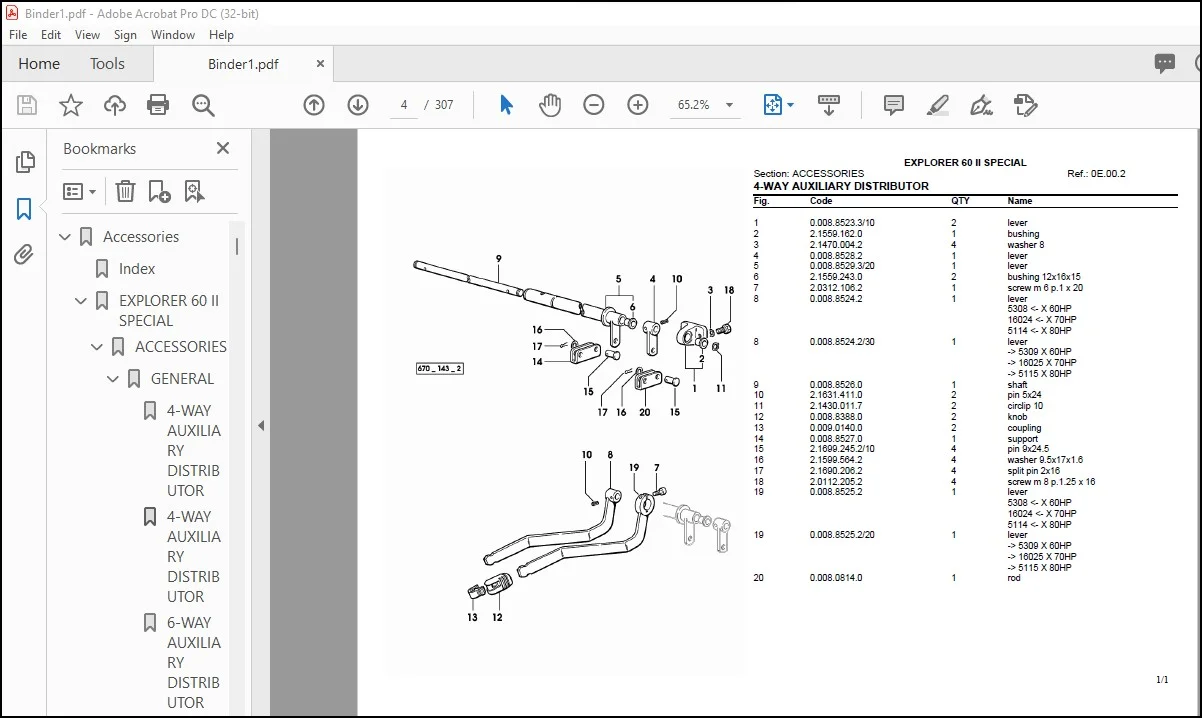Activate the Hand pan tool
This screenshot has width=1202, height=718.
click(x=550, y=105)
